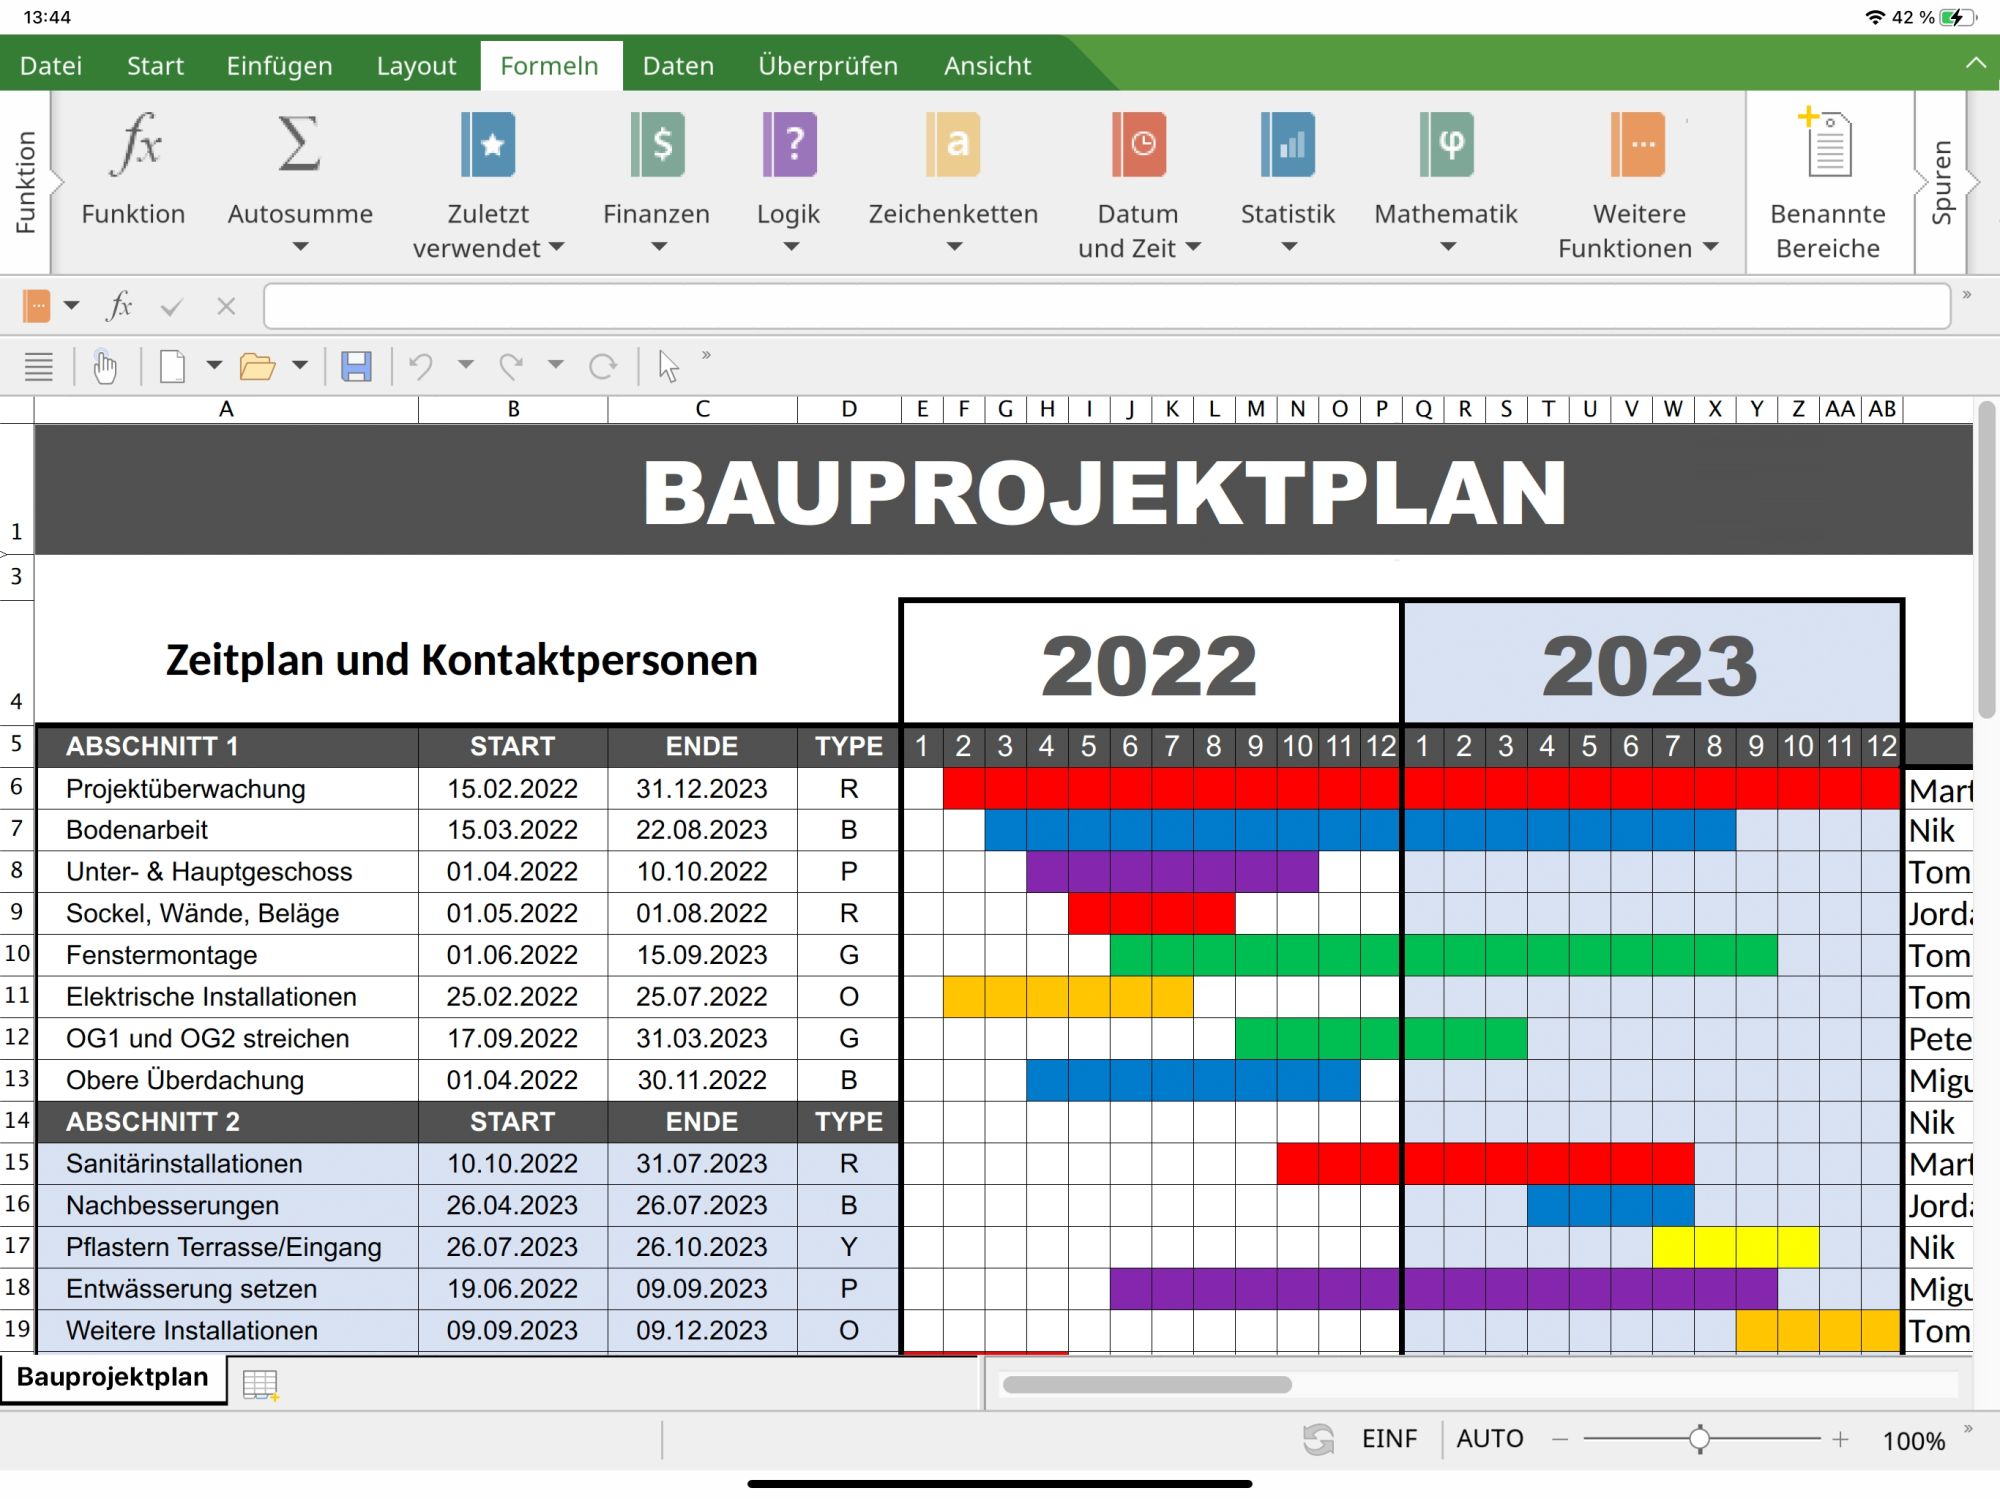The height and width of the screenshot is (1499, 2000).
Task: Click the zoom in plus button
Action: [1840, 1440]
